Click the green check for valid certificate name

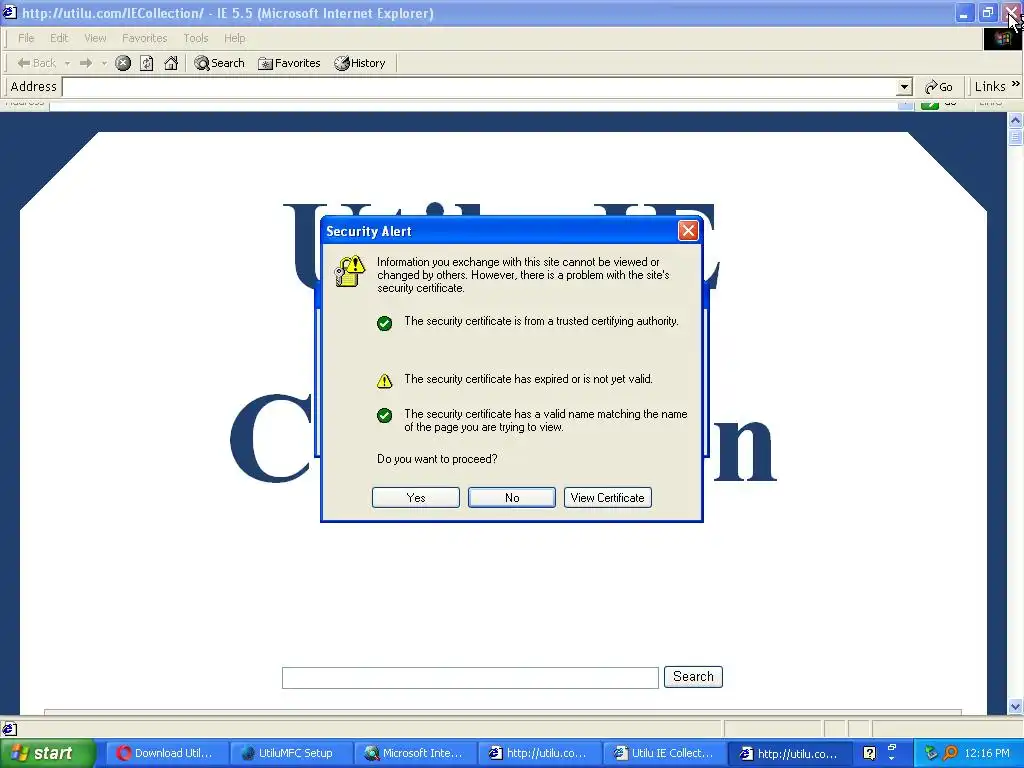tap(385, 415)
